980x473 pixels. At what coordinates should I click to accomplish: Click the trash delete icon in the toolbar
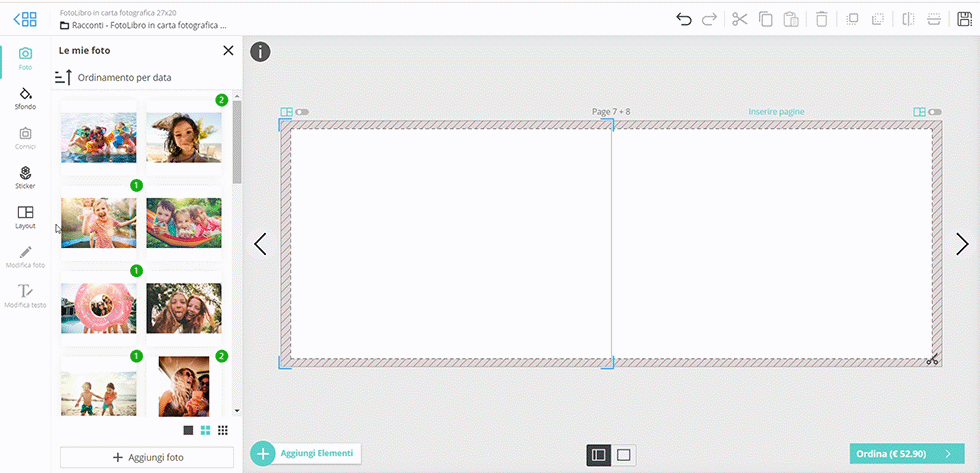point(821,19)
